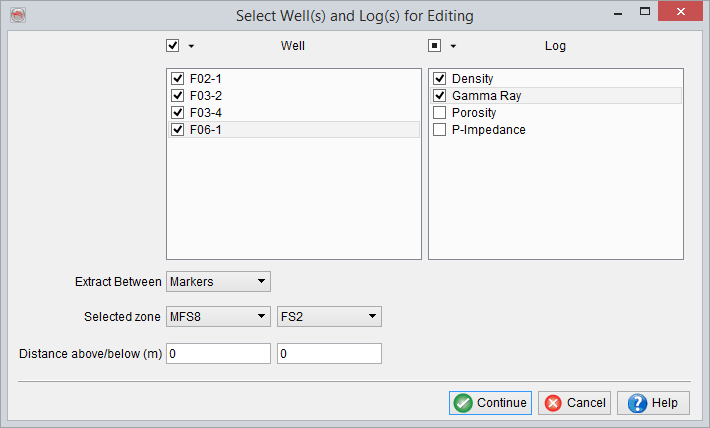
Task: Click the blue question mark Help icon
Action: 638,403
